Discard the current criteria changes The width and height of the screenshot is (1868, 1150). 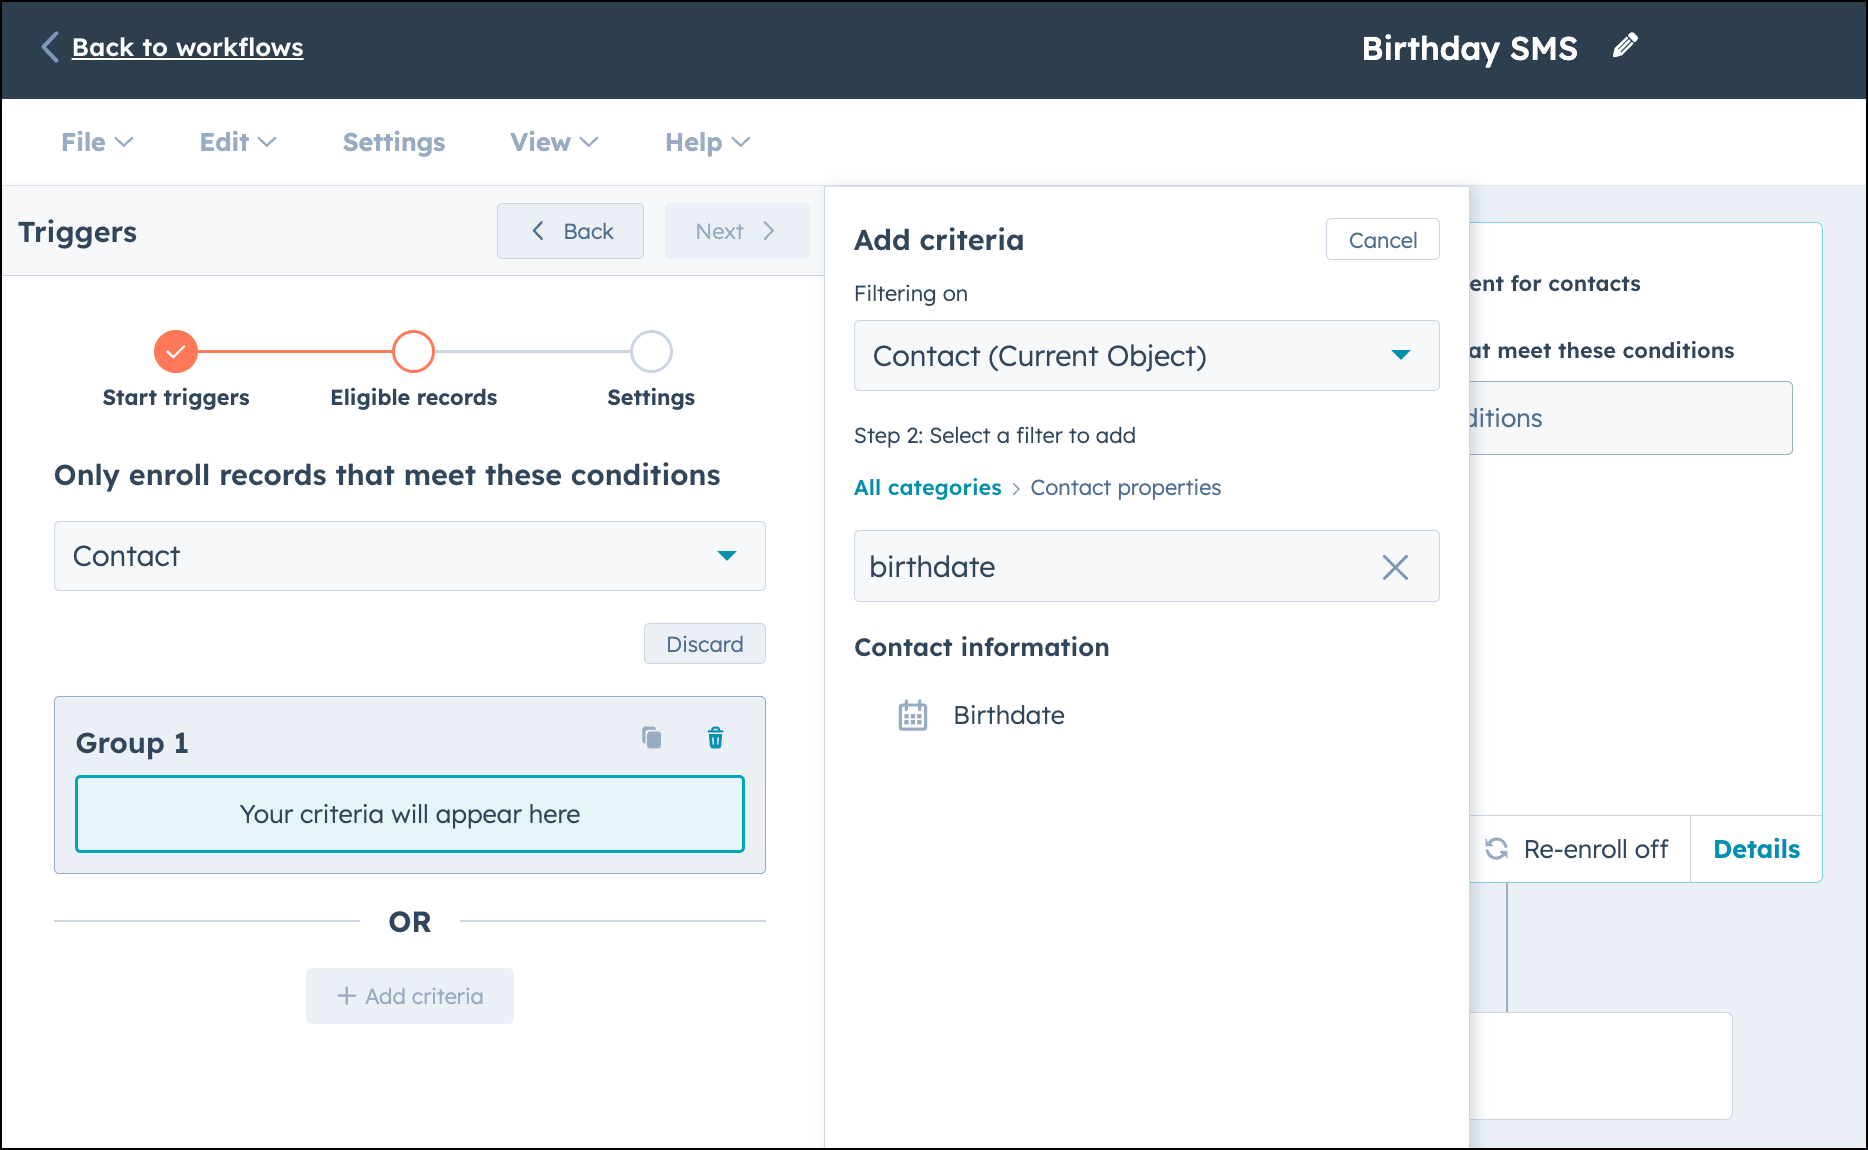705,644
